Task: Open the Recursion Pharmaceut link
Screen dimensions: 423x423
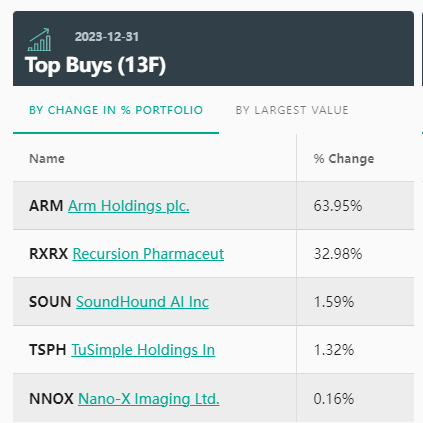Action: [x=148, y=254]
